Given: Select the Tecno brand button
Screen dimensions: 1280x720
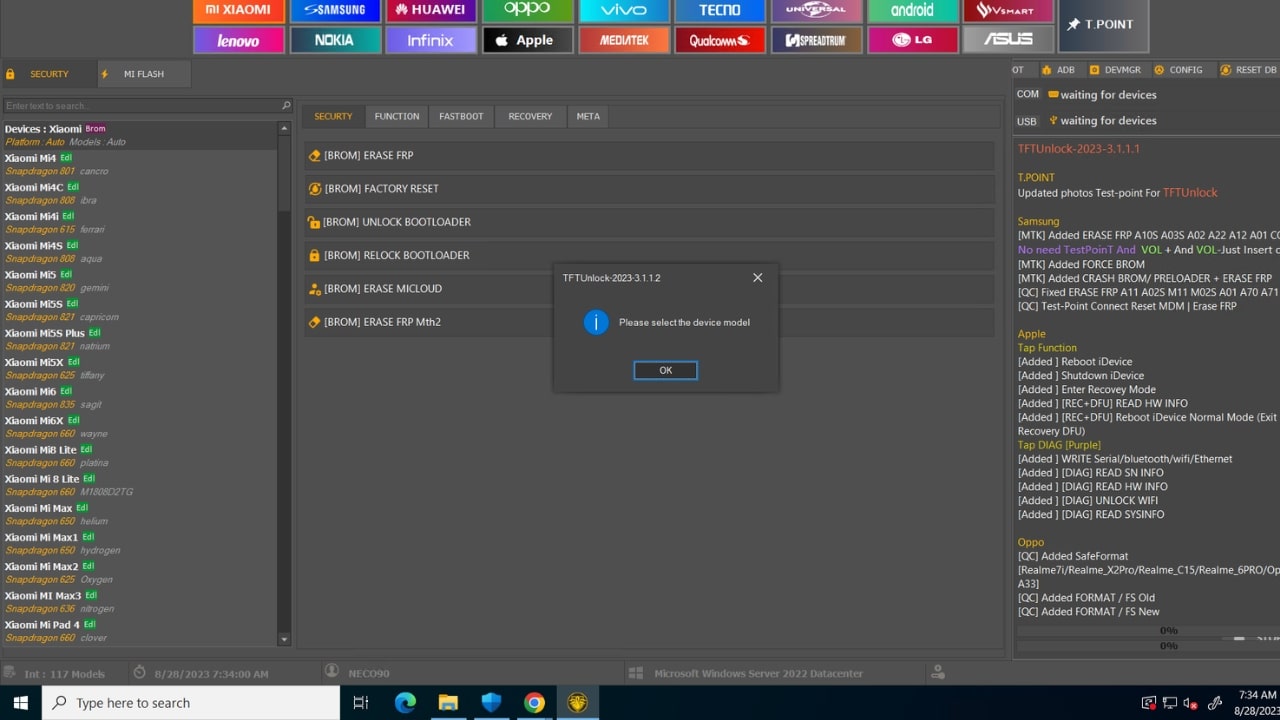Looking at the screenshot, I should tap(720, 10).
